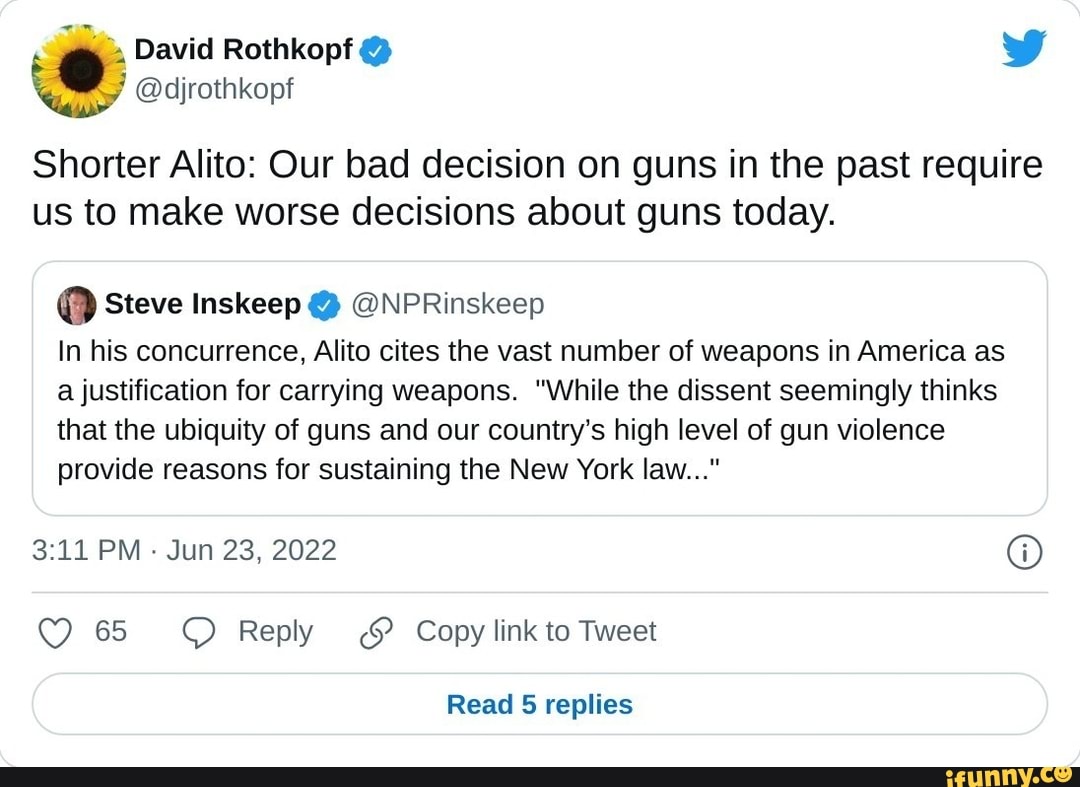
Task: Click the copy link chain icon
Action: [377, 632]
